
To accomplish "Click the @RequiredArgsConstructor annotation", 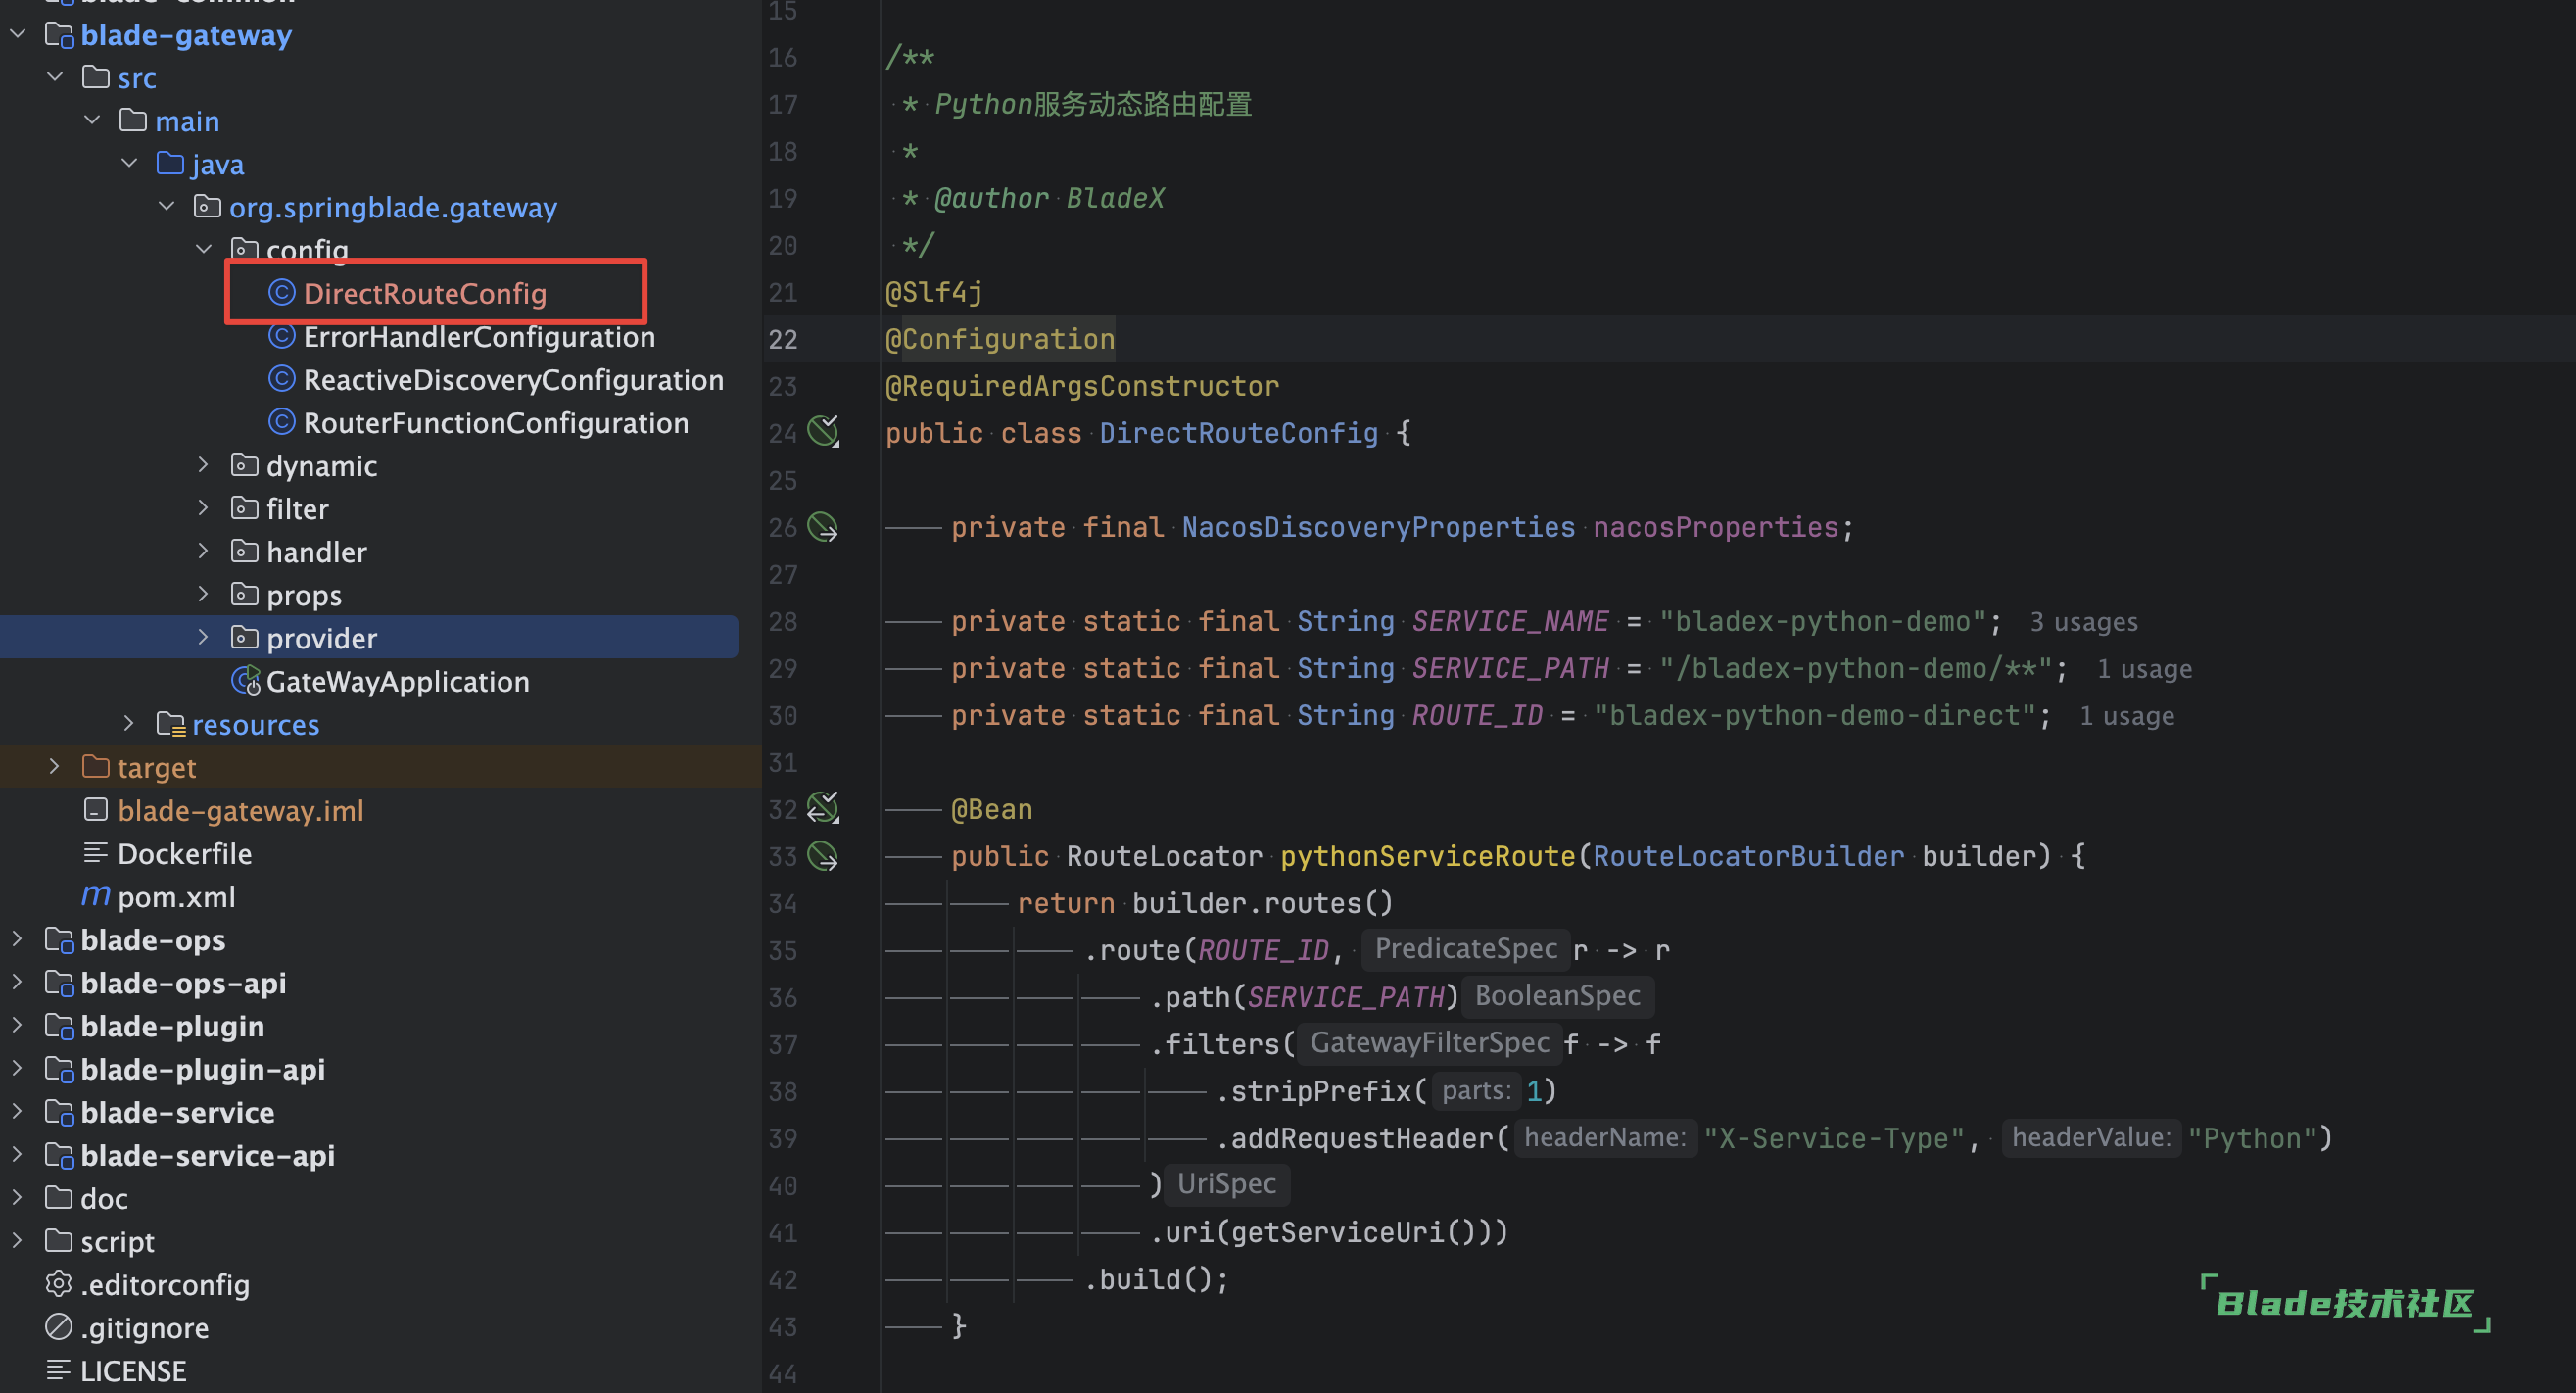I will pos(1082,386).
